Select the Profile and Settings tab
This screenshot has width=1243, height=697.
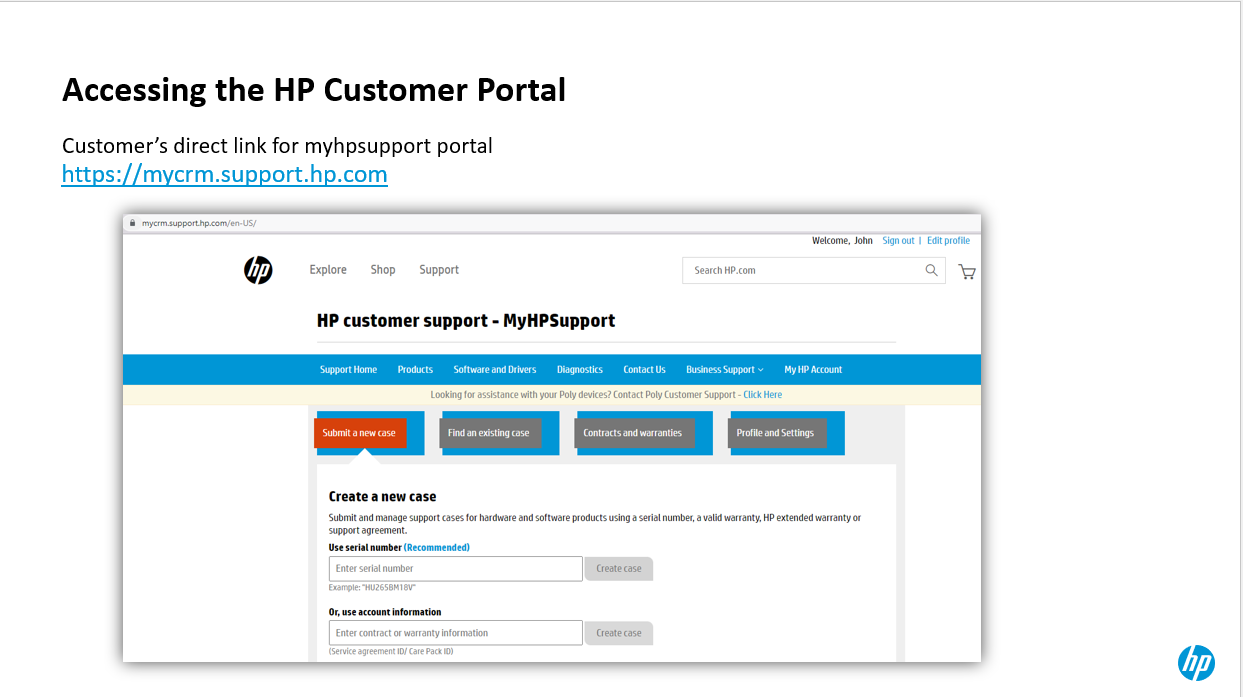click(x=779, y=432)
